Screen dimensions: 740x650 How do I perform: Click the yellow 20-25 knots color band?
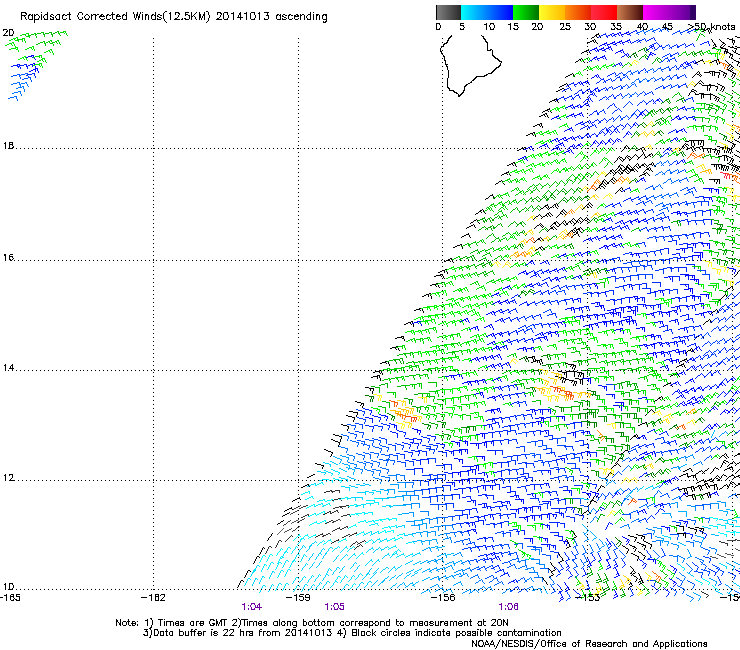tap(552, 12)
